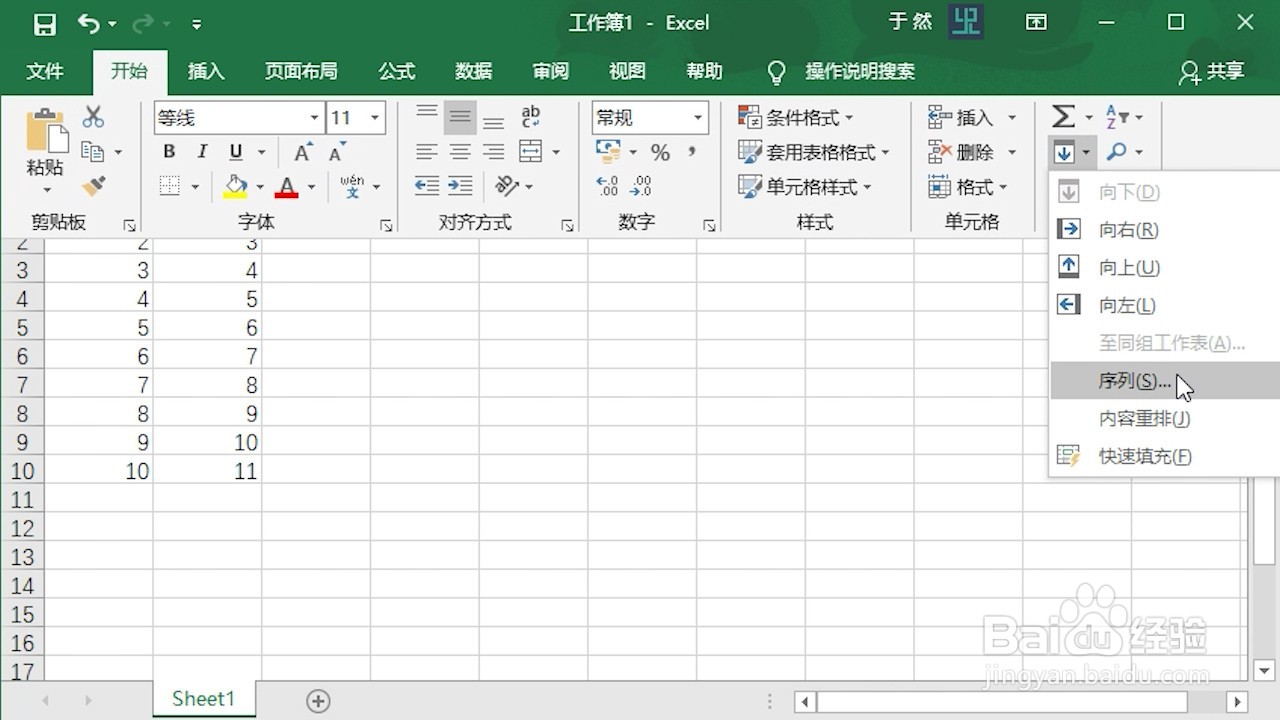Toggle underline formatting
This screenshot has height=720, width=1280.
(x=234, y=151)
